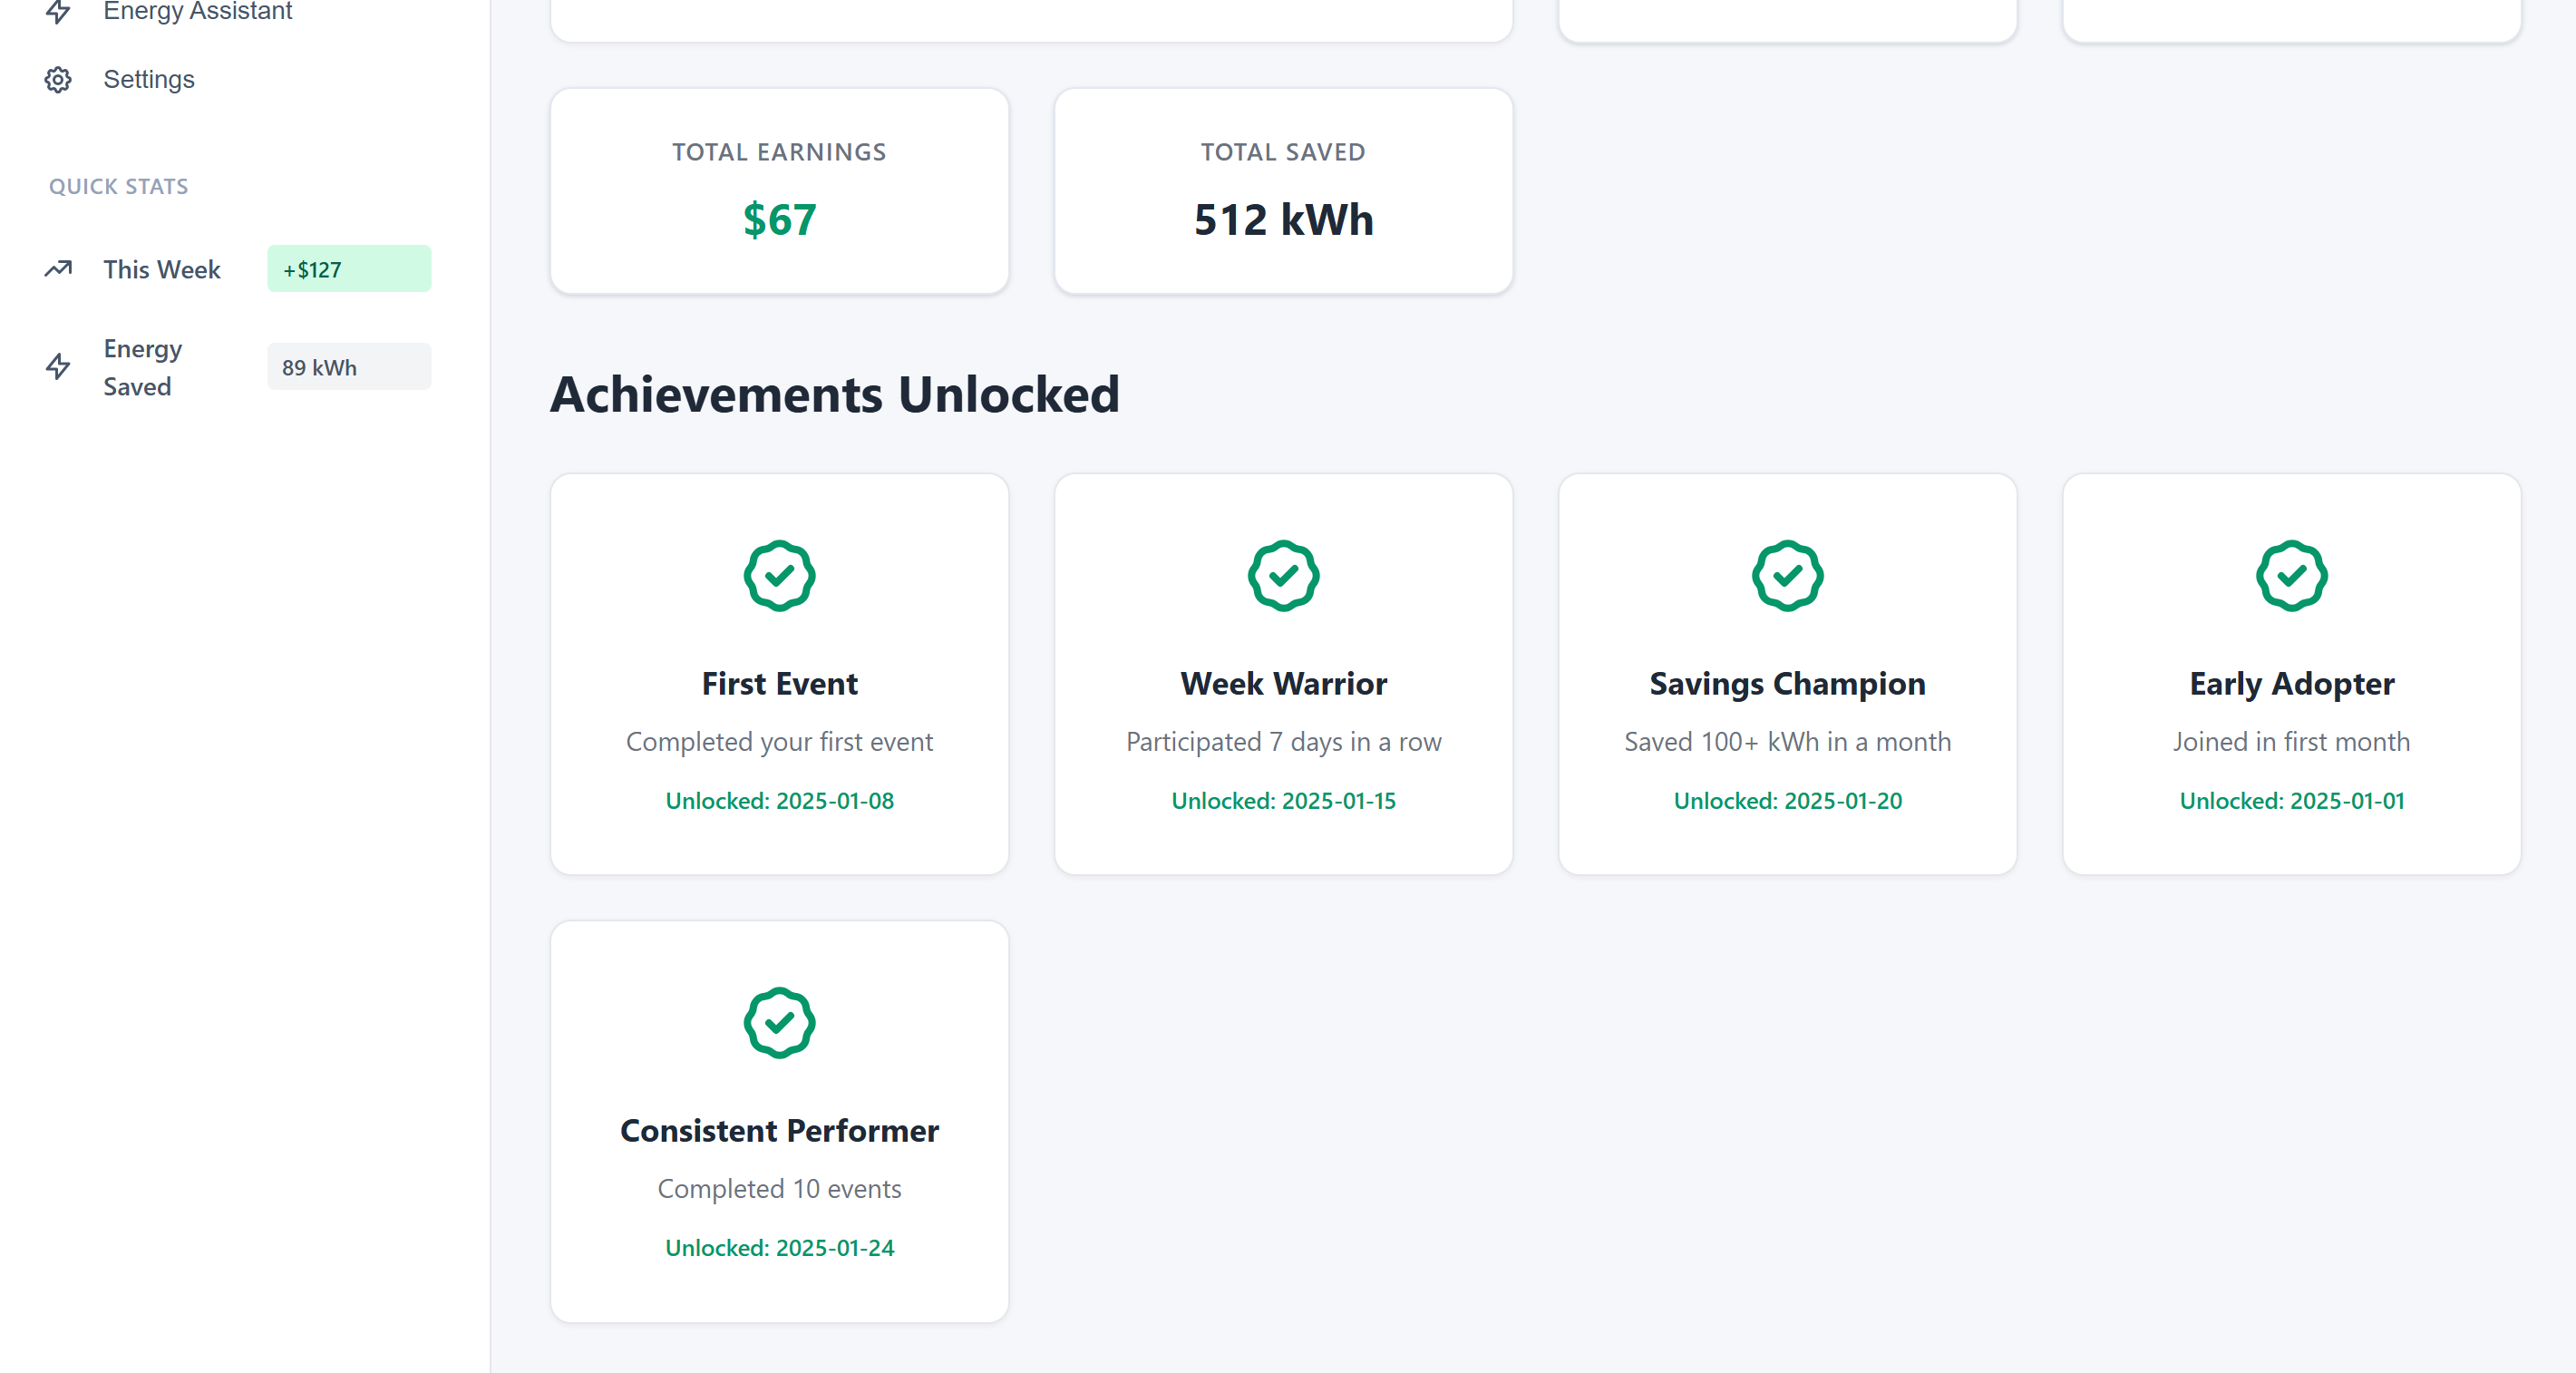Open Energy Assistant from the sidebar
The image size is (2576, 1373).
click(x=197, y=11)
